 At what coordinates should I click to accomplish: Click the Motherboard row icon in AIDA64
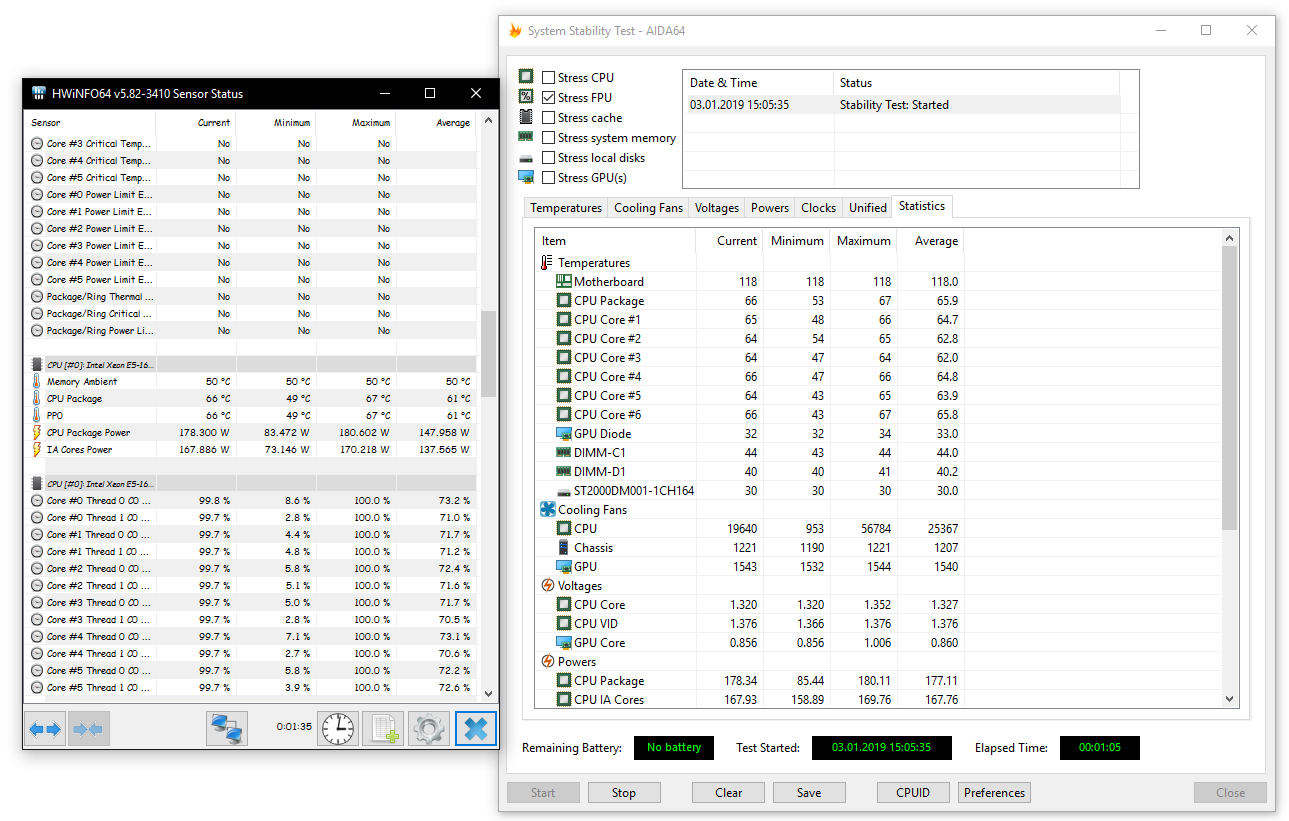[563, 282]
